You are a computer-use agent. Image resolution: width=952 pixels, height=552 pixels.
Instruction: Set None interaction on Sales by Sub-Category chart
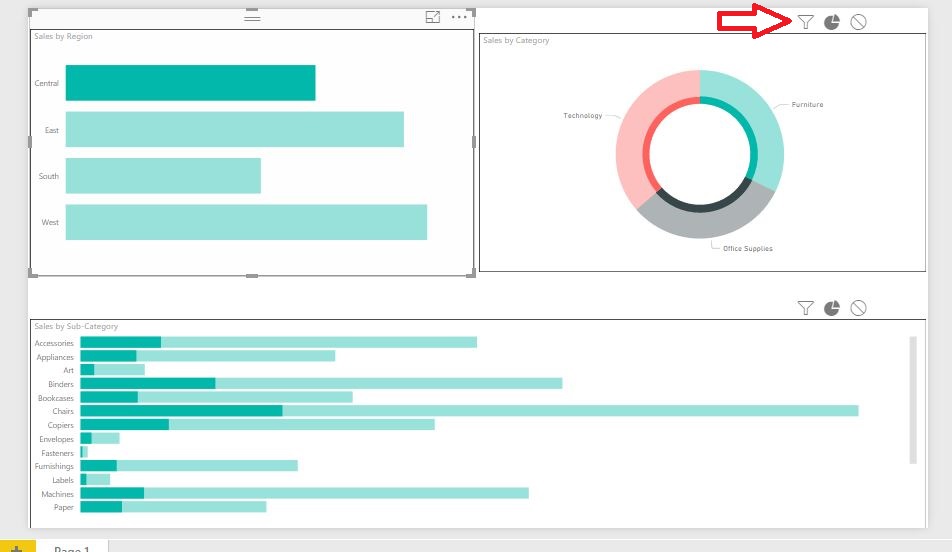point(858,308)
